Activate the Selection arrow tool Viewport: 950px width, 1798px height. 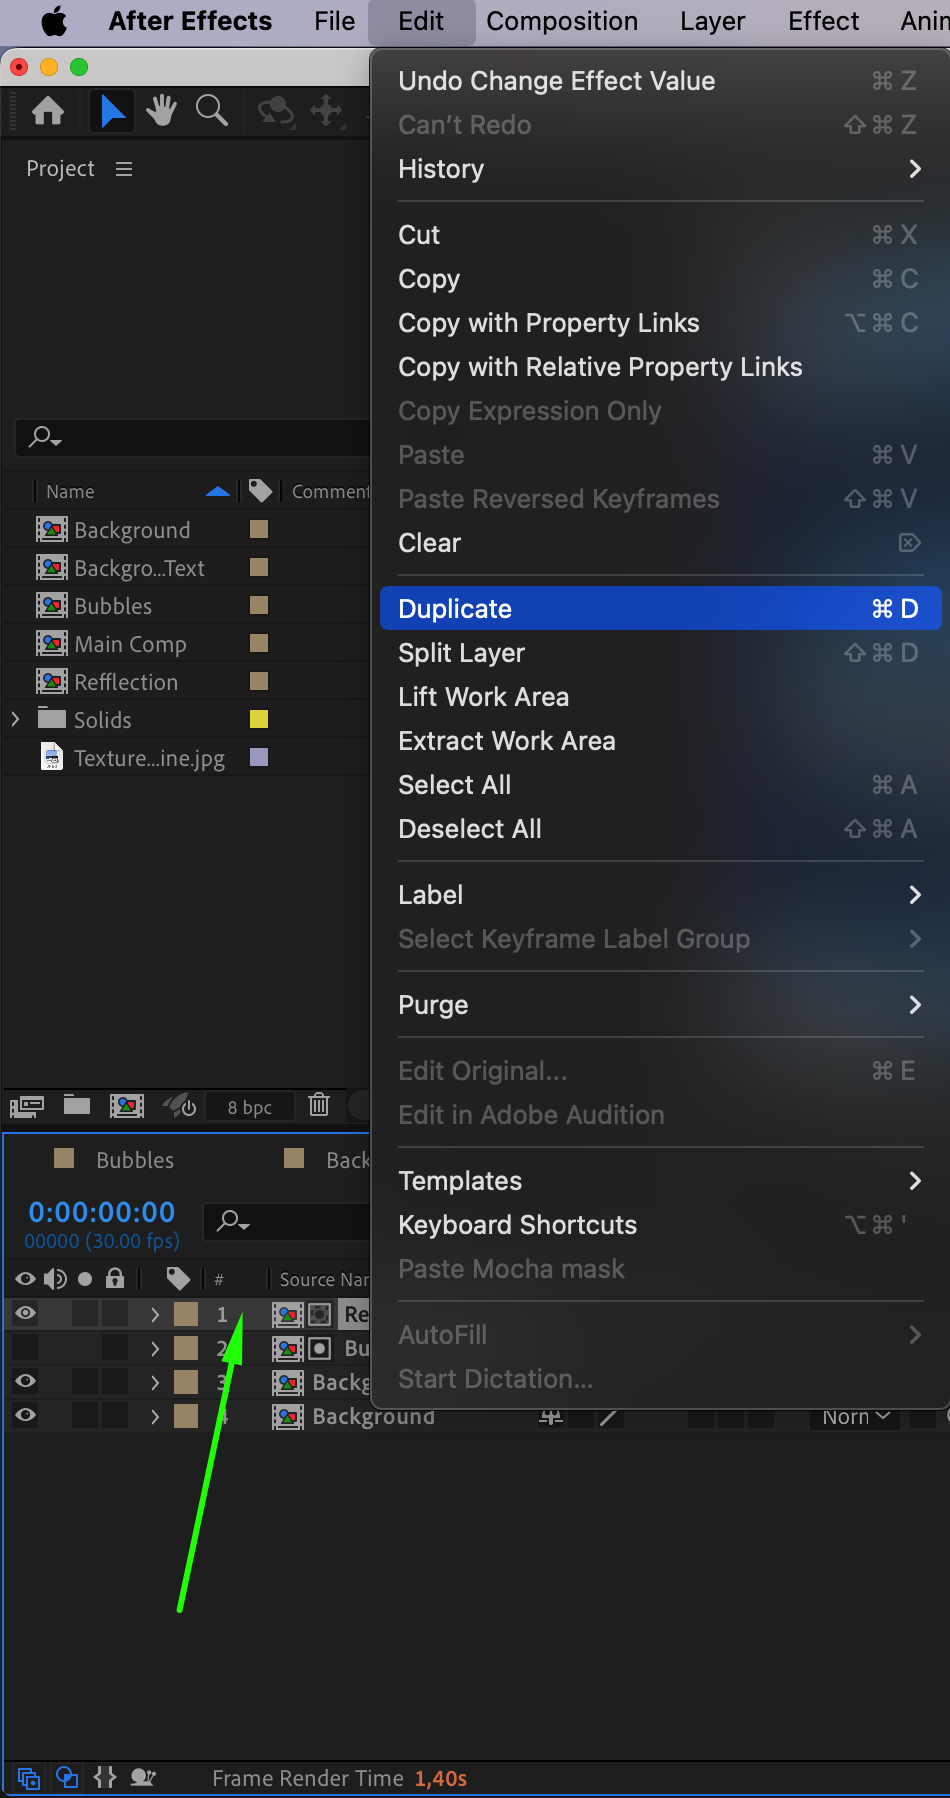coord(112,110)
